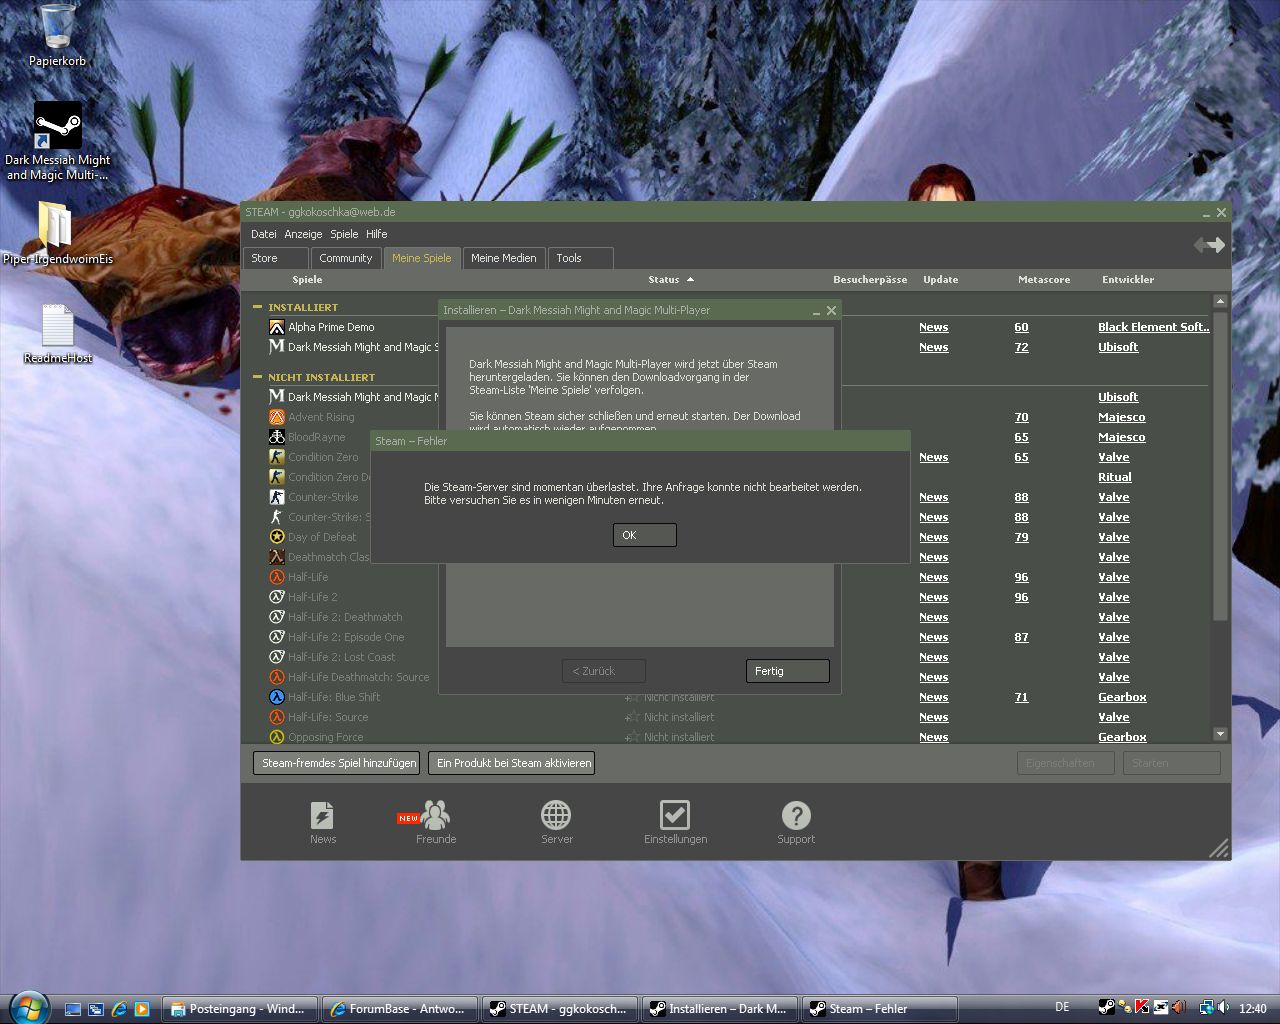This screenshot has width=1280, height=1024.
Task: Switch to the Store tab
Action: 275,258
